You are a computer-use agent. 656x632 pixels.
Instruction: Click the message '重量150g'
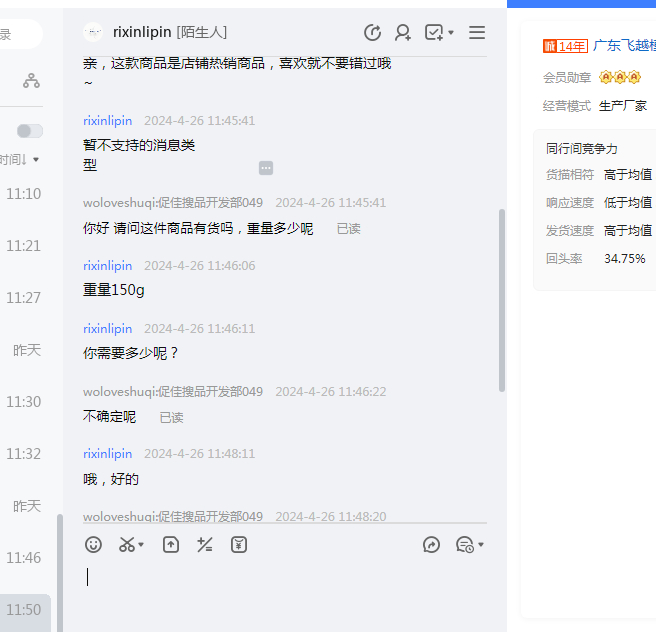(x=114, y=290)
